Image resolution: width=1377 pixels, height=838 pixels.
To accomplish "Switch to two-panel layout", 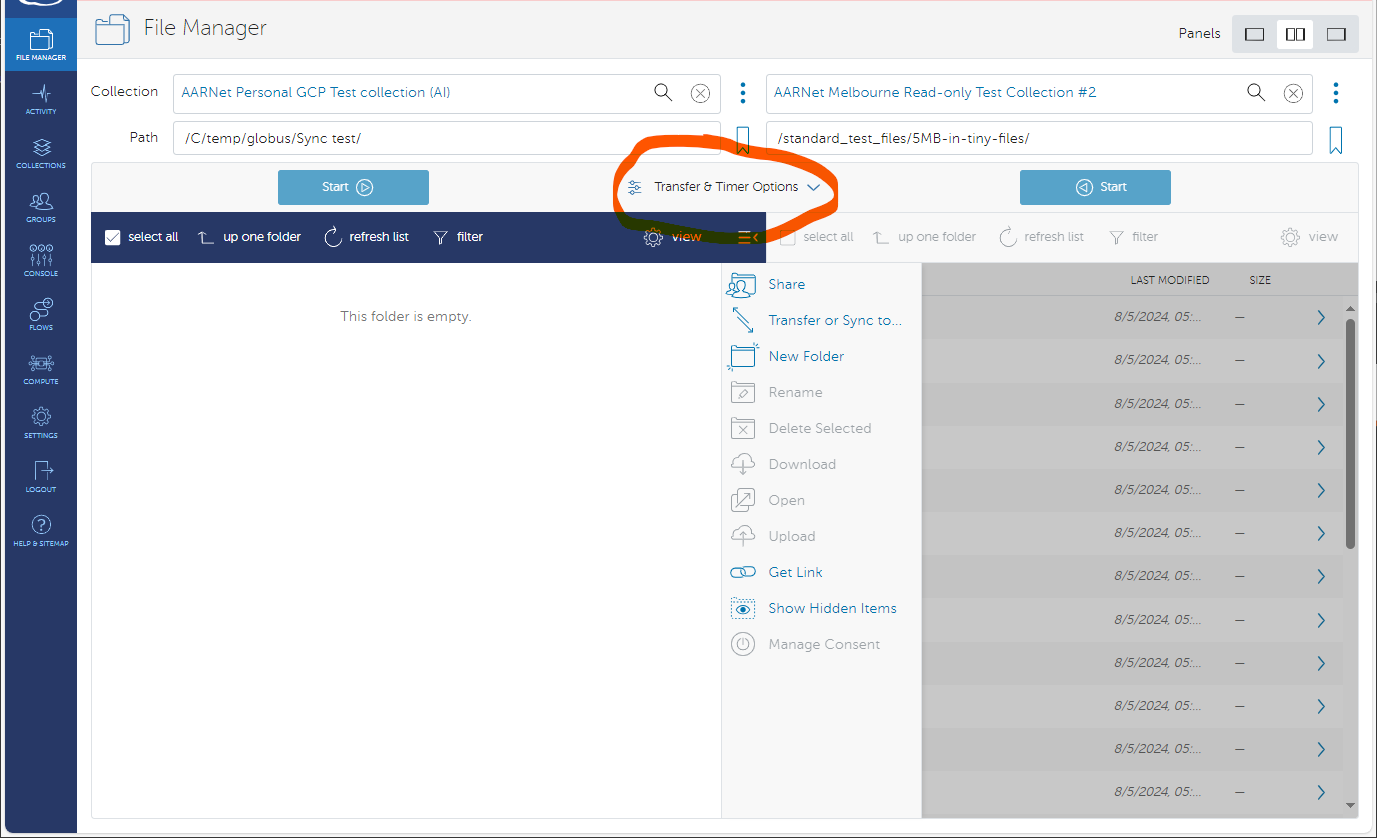I will [1295, 34].
